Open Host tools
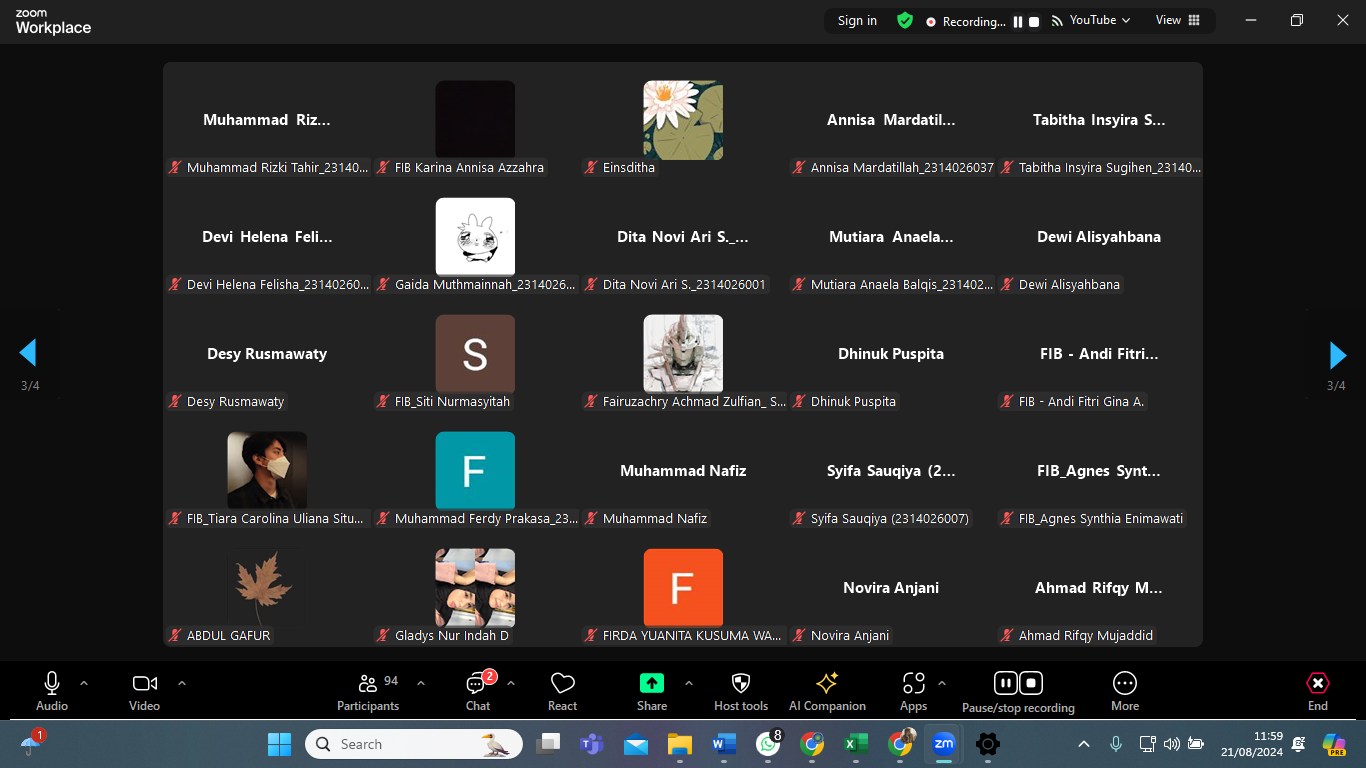 point(740,690)
